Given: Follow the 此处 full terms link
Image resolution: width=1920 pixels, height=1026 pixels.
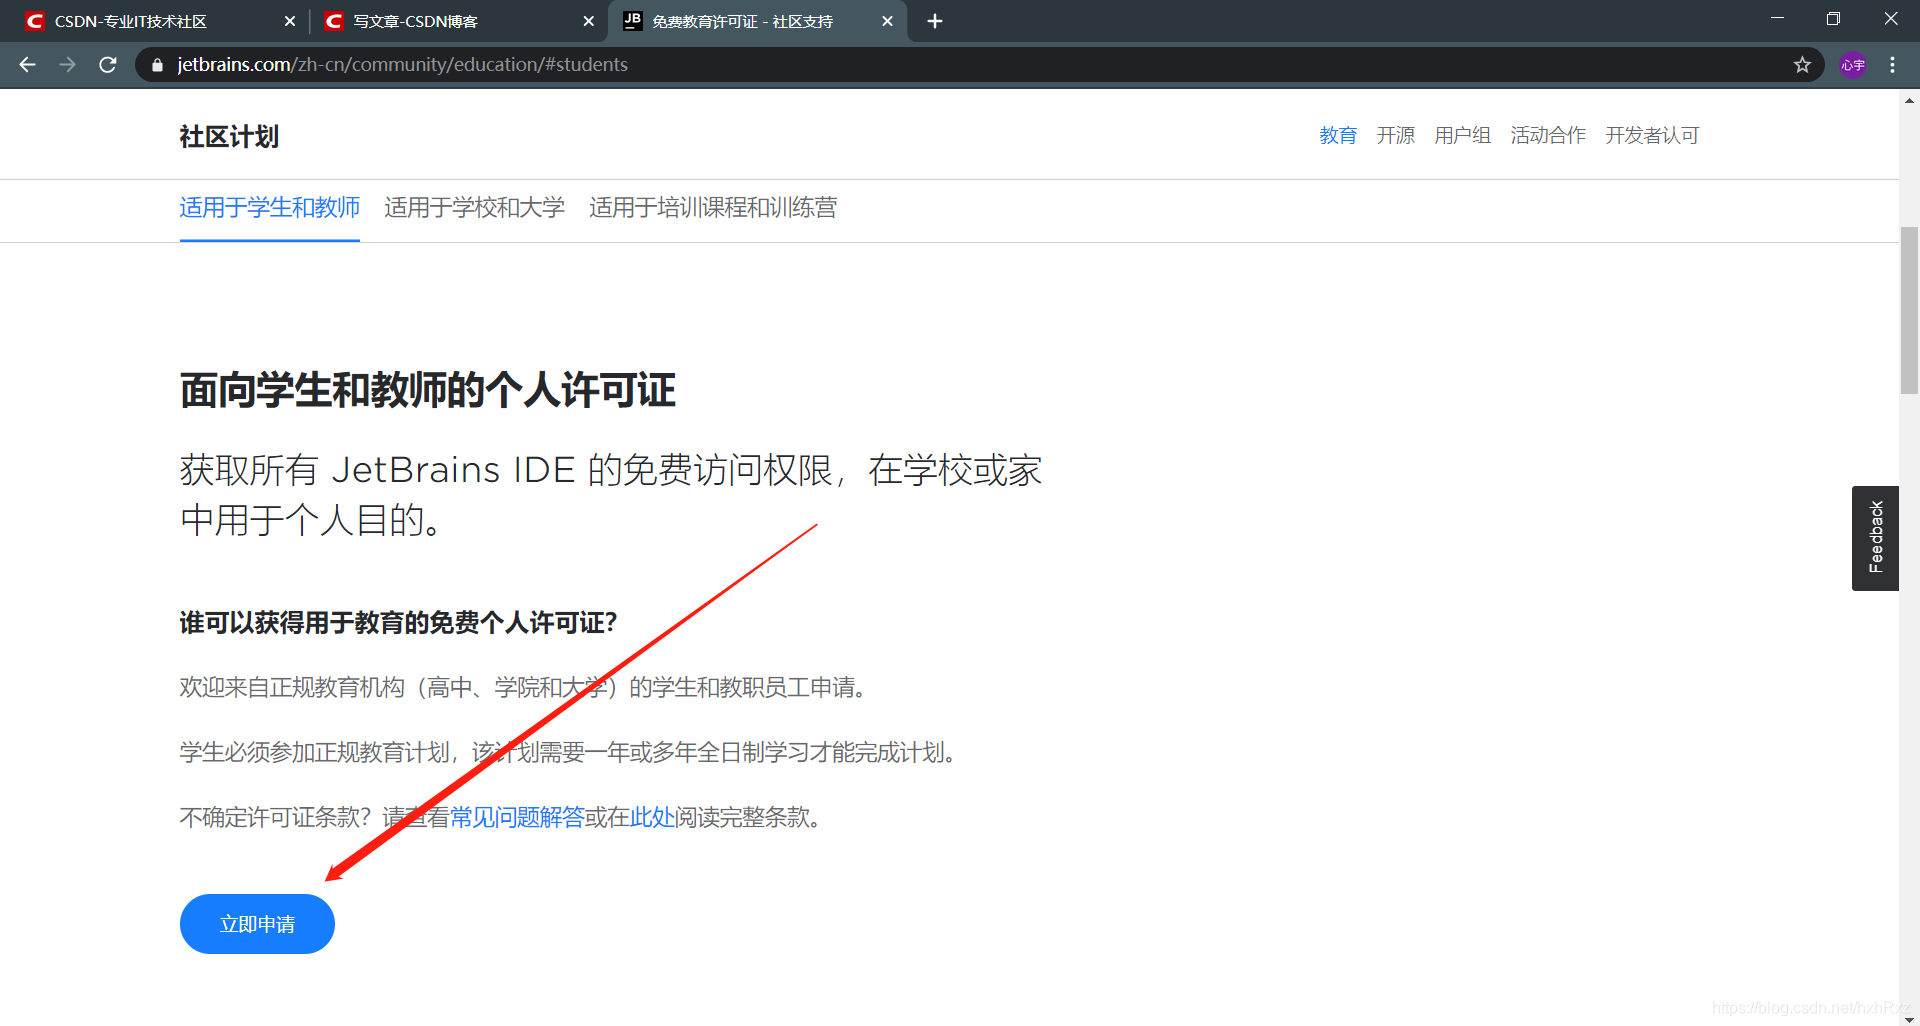Looking at the screenshot, I should [x=652, y=817].
